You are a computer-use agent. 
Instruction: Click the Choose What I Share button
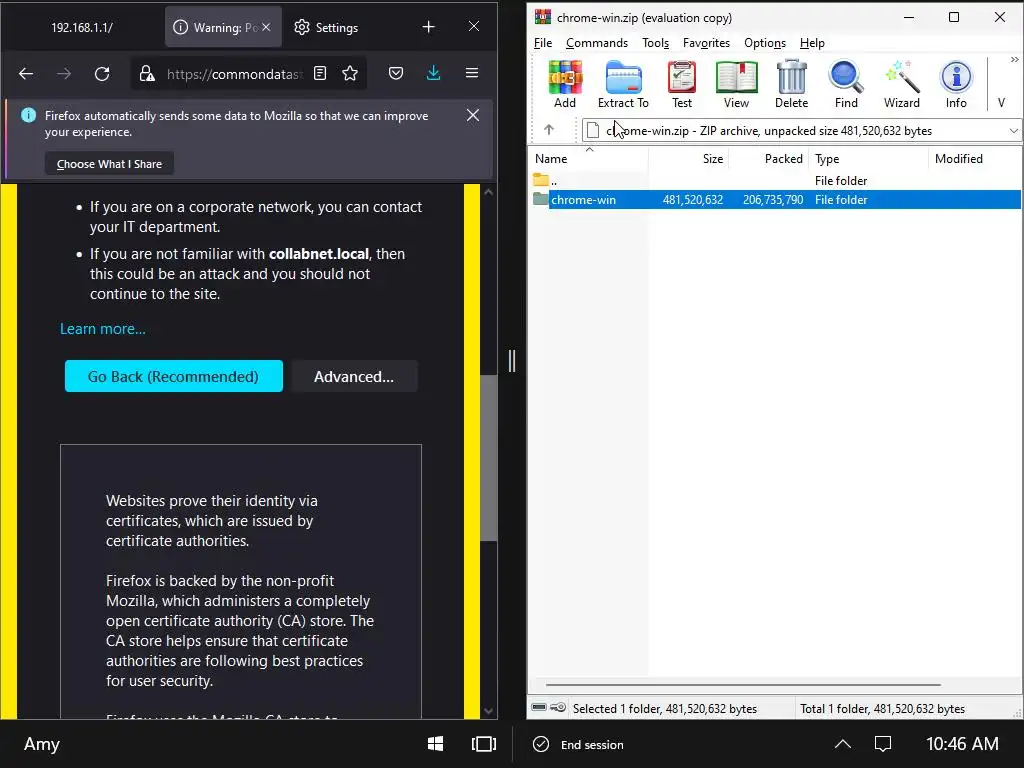pos(109,164)
